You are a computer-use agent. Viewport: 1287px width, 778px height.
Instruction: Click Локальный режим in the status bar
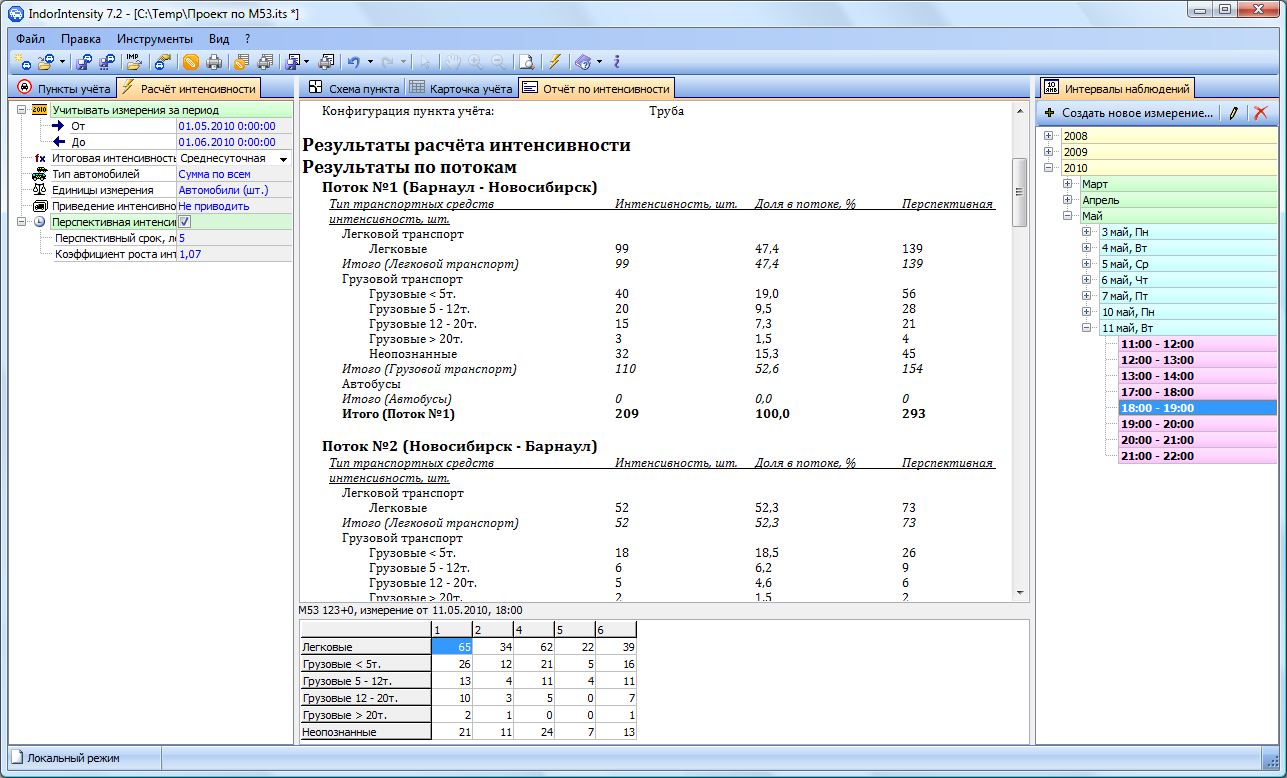tap(73, 758)
